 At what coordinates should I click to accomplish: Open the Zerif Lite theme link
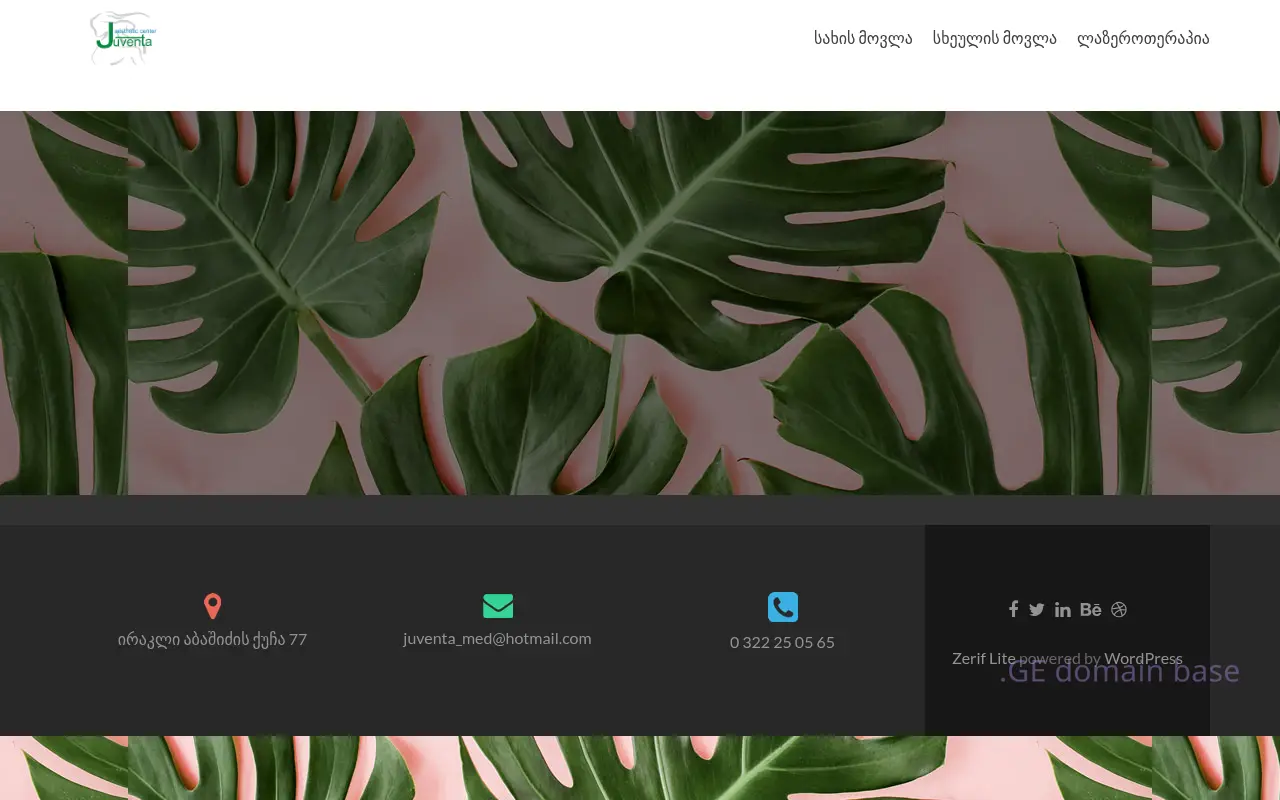983,658
